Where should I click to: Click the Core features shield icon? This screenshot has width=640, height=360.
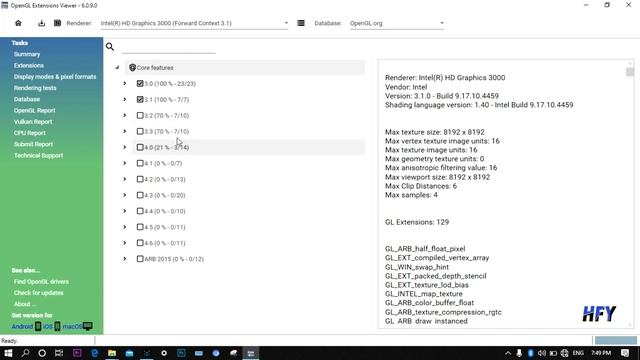tap(132, 67)
